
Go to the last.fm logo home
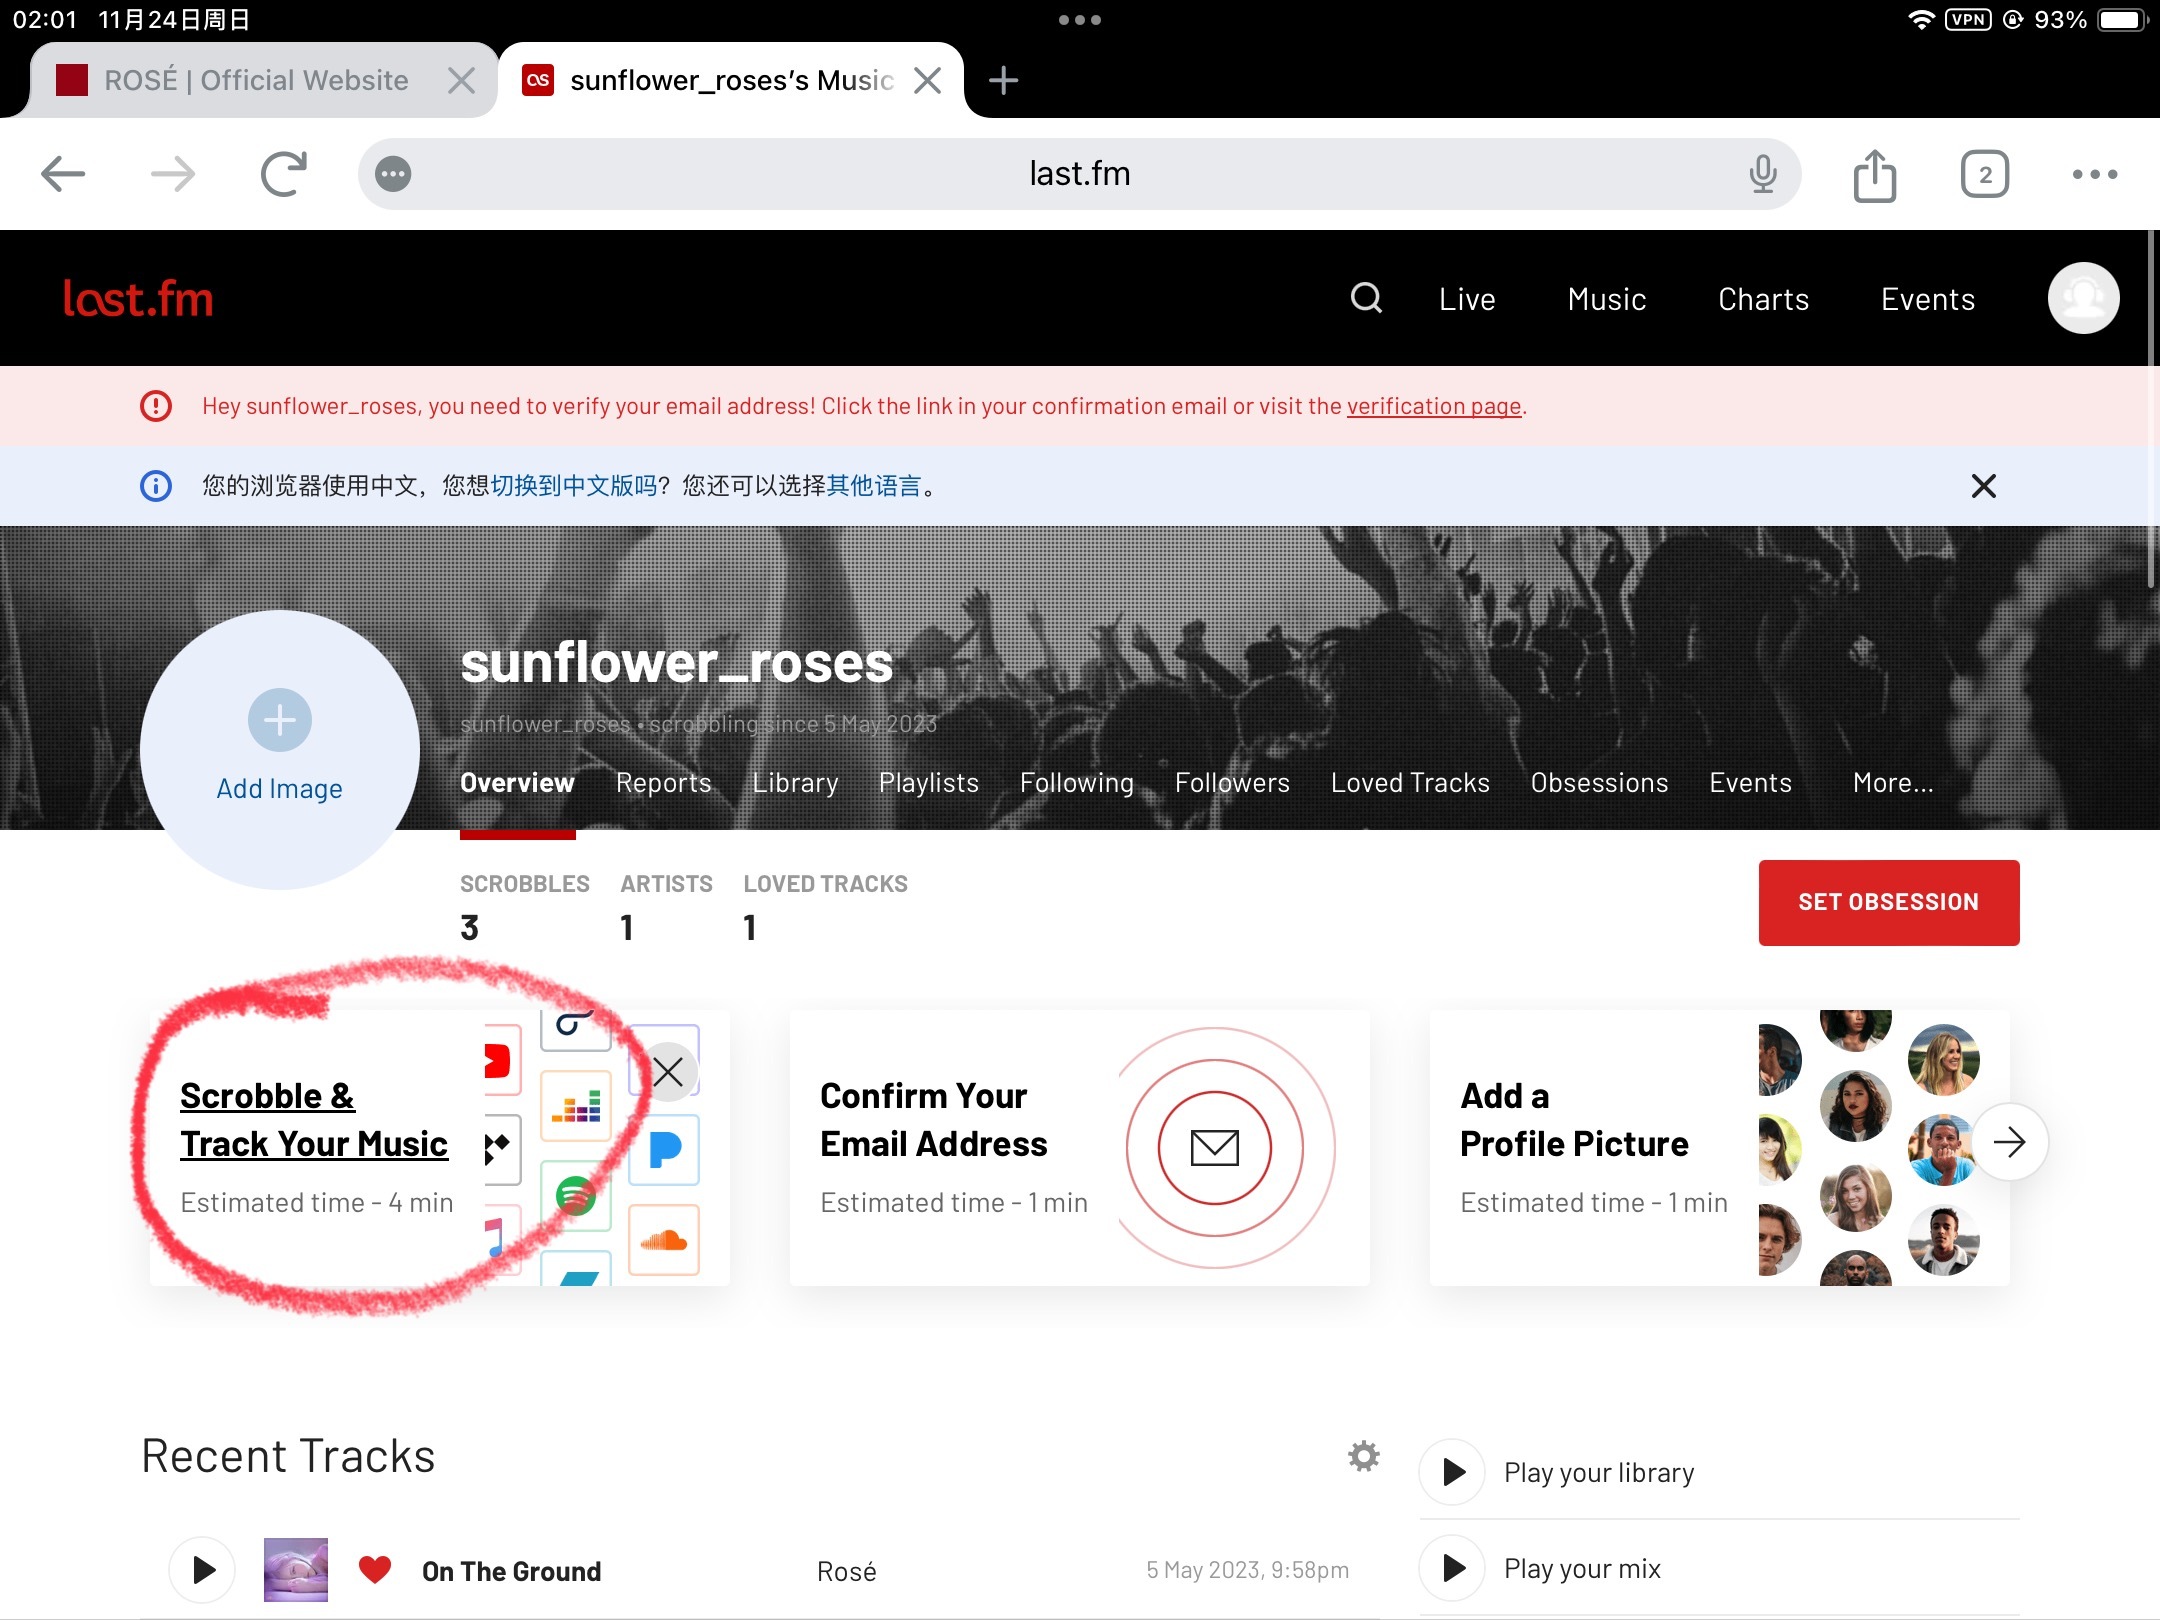point(138,298)
